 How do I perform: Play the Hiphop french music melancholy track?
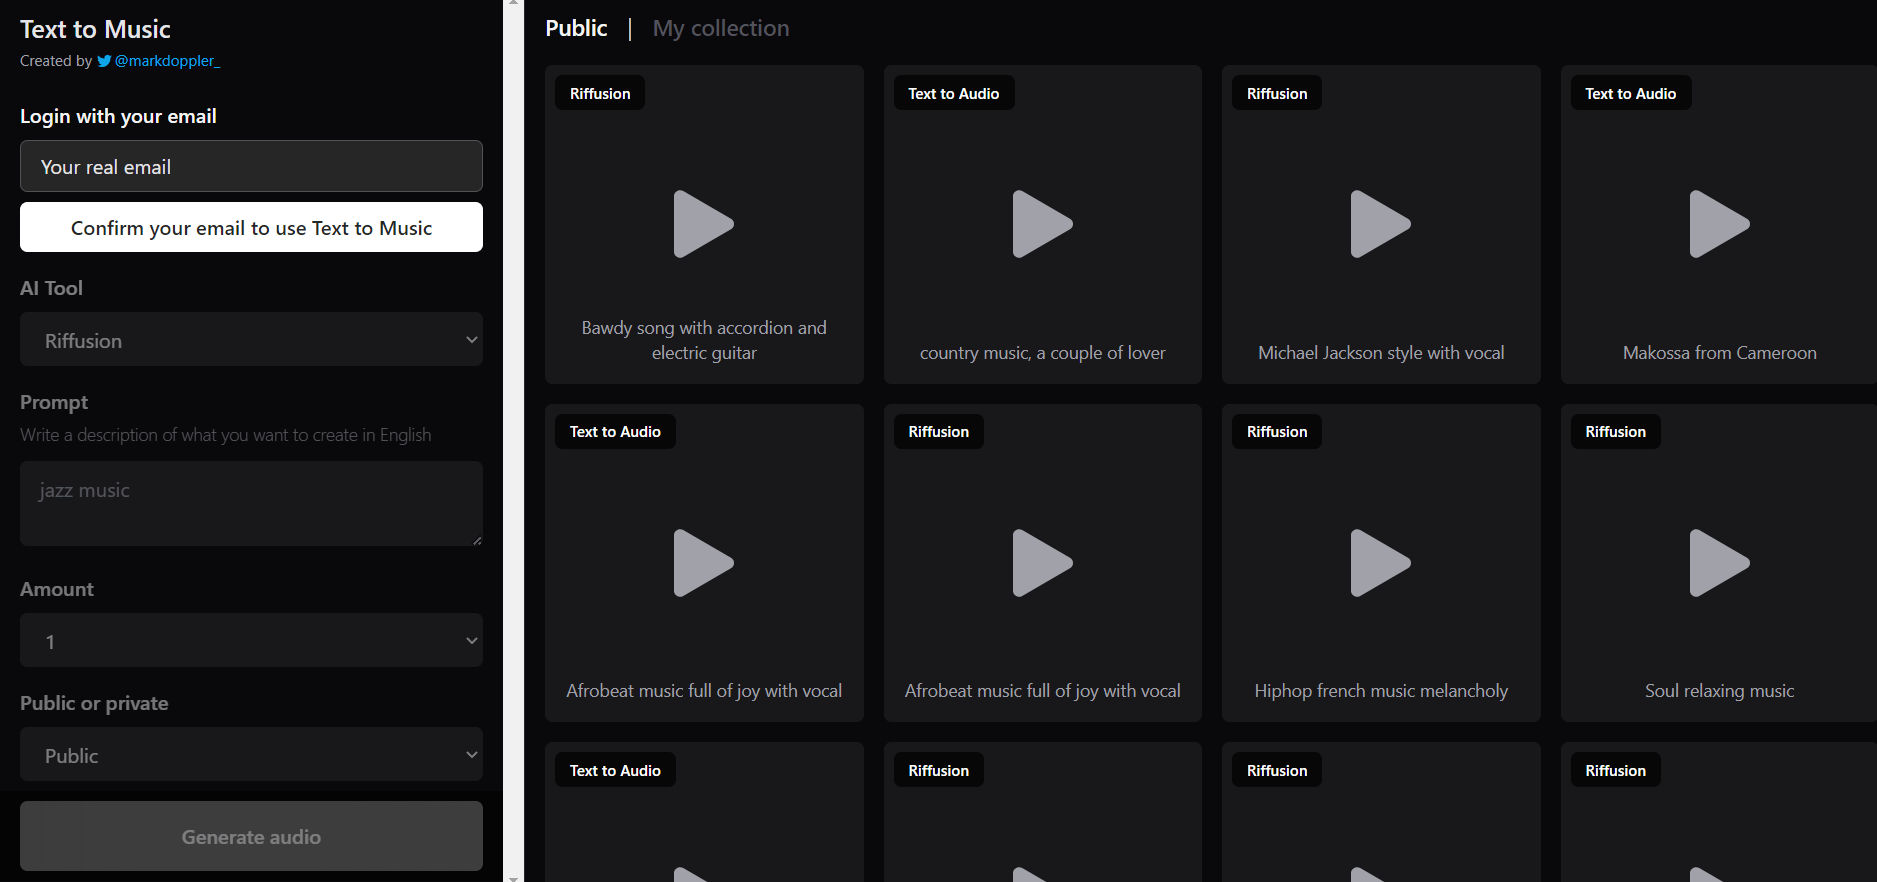click(1380, 563)
